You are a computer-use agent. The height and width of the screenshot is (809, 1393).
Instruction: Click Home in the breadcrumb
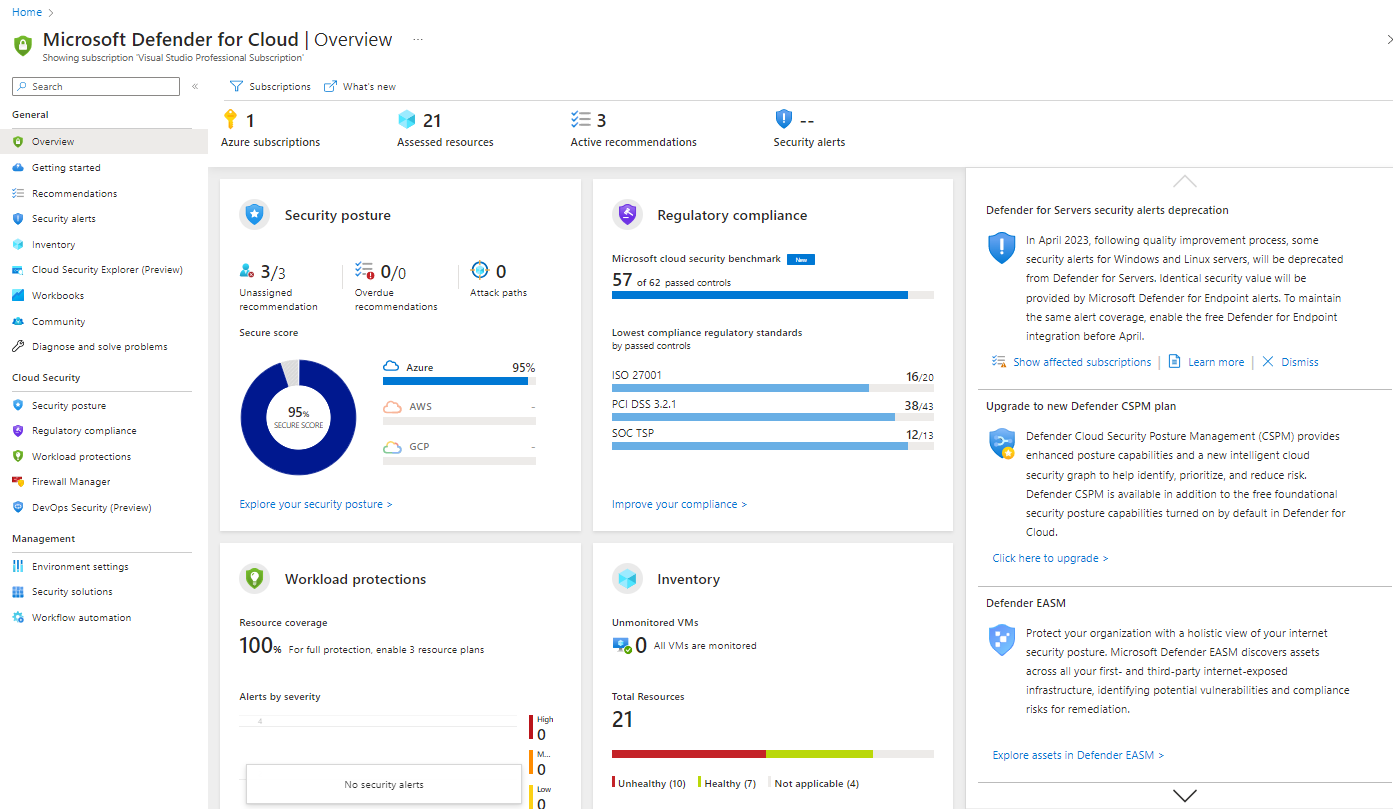pyautogui.click(x=27, y=12)
